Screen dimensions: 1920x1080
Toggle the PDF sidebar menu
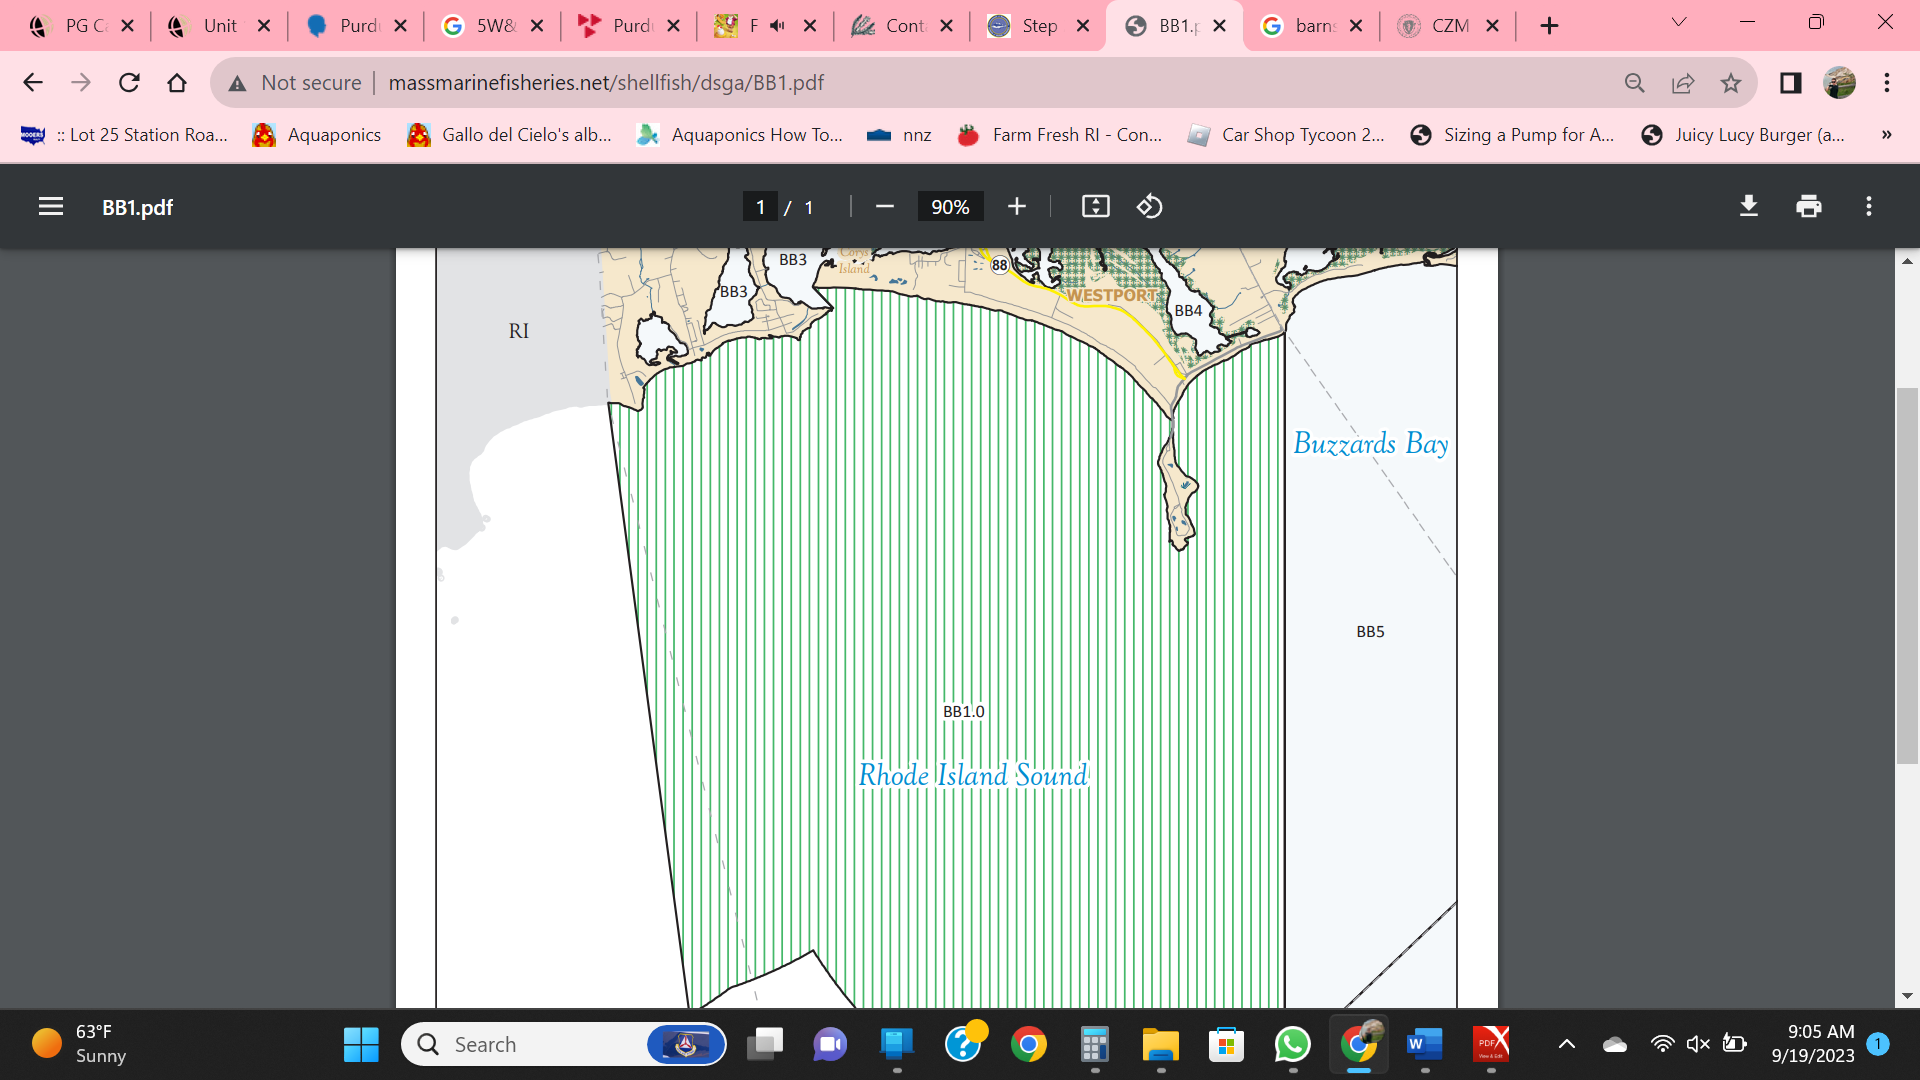[51, 206]
